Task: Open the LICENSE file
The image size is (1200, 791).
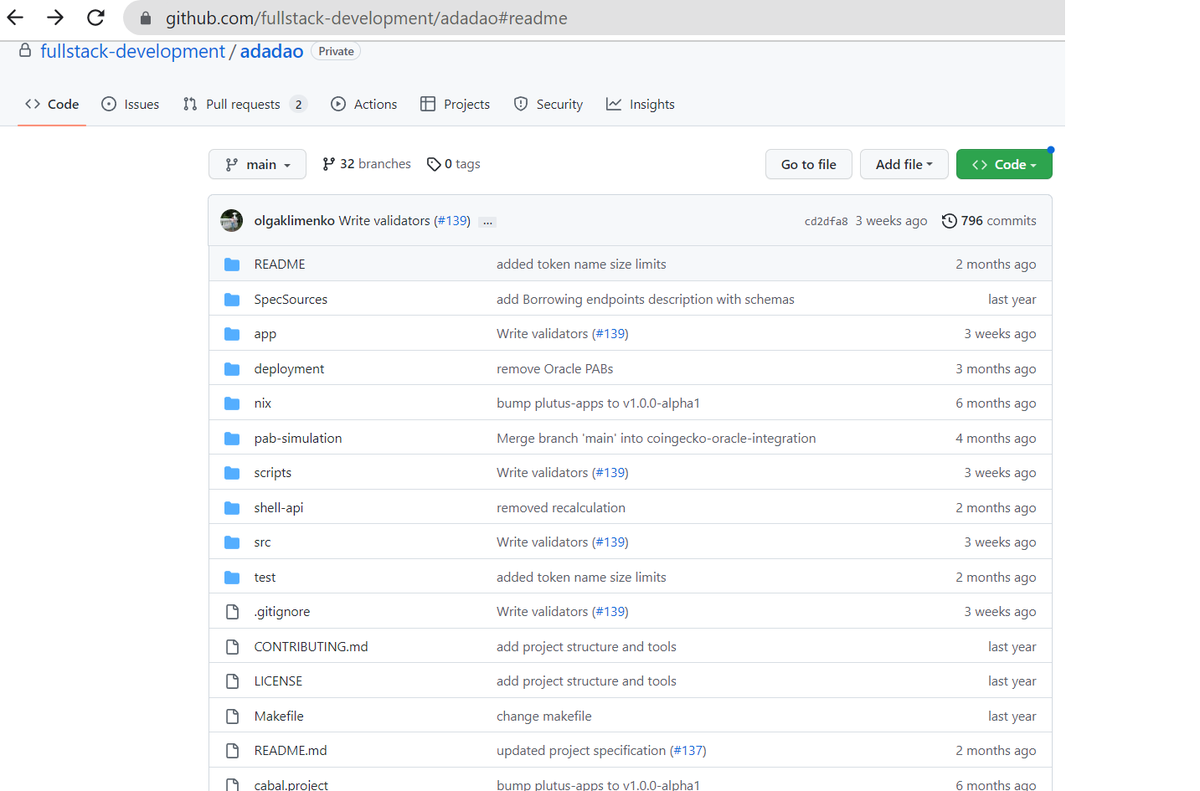Action: [x=278, y=681]
